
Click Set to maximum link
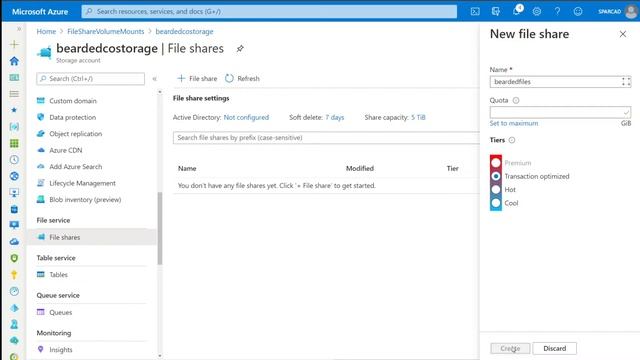click(514, 123)
